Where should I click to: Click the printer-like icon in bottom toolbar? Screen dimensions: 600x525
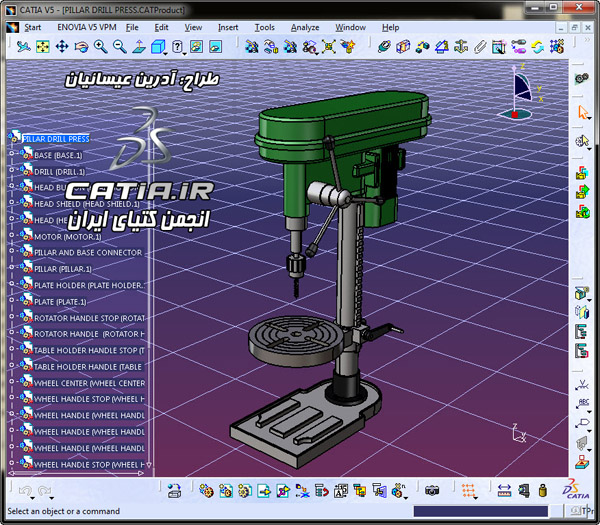point(174,491)
